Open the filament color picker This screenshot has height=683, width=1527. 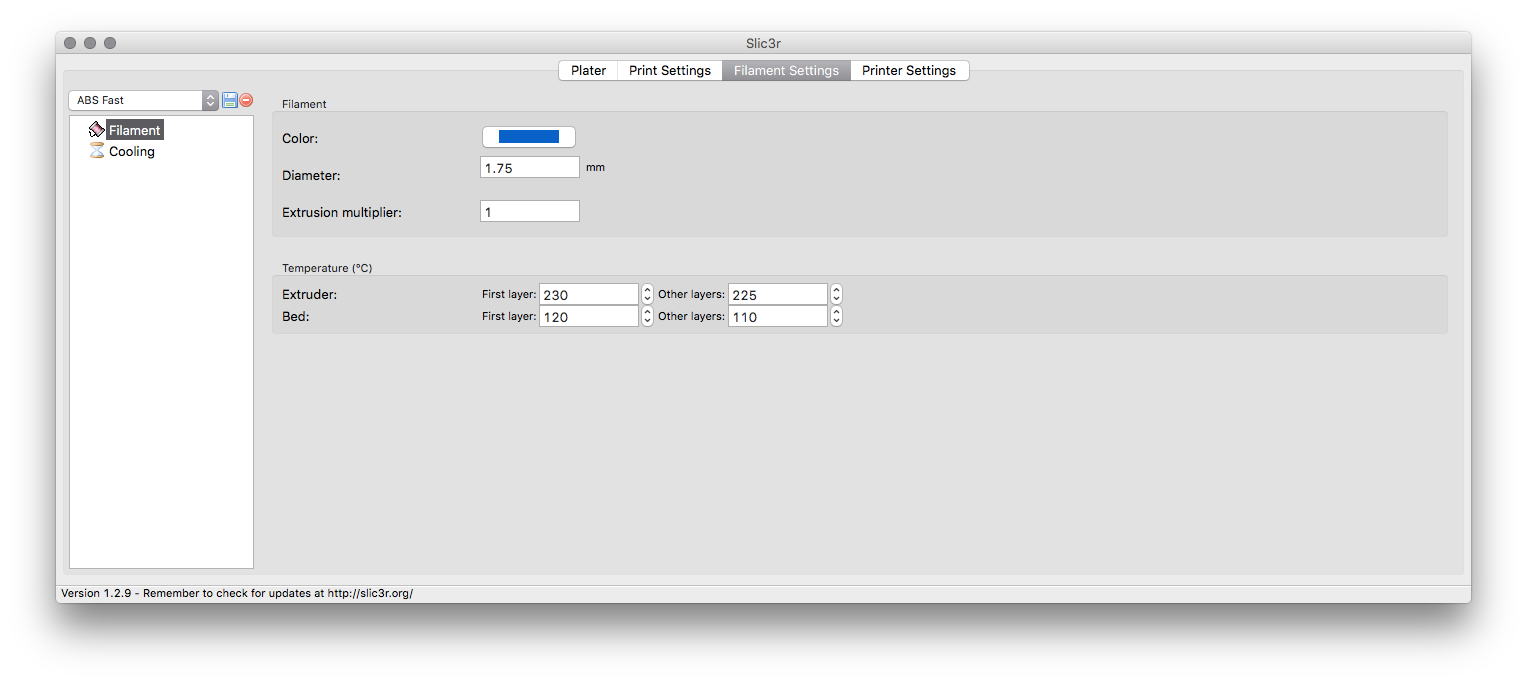(528, 136)
